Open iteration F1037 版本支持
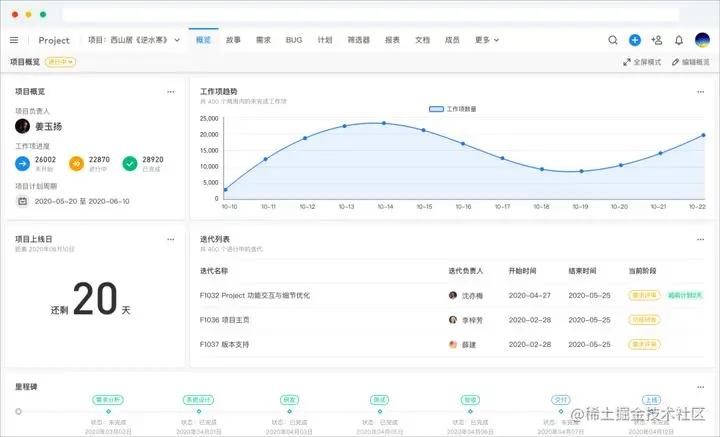 (224, 344)
